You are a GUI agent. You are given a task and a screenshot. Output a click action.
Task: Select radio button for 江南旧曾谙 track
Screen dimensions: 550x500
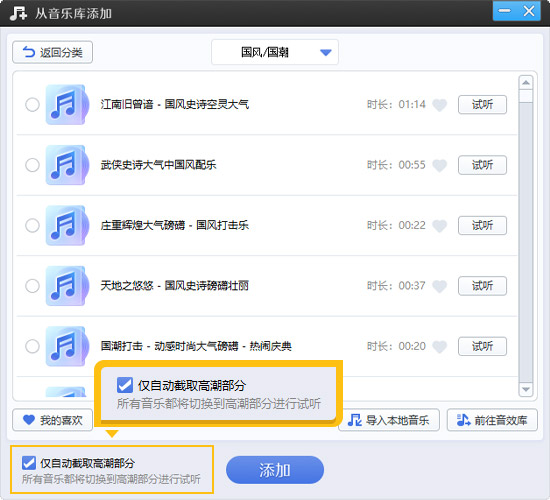point(32,105)
